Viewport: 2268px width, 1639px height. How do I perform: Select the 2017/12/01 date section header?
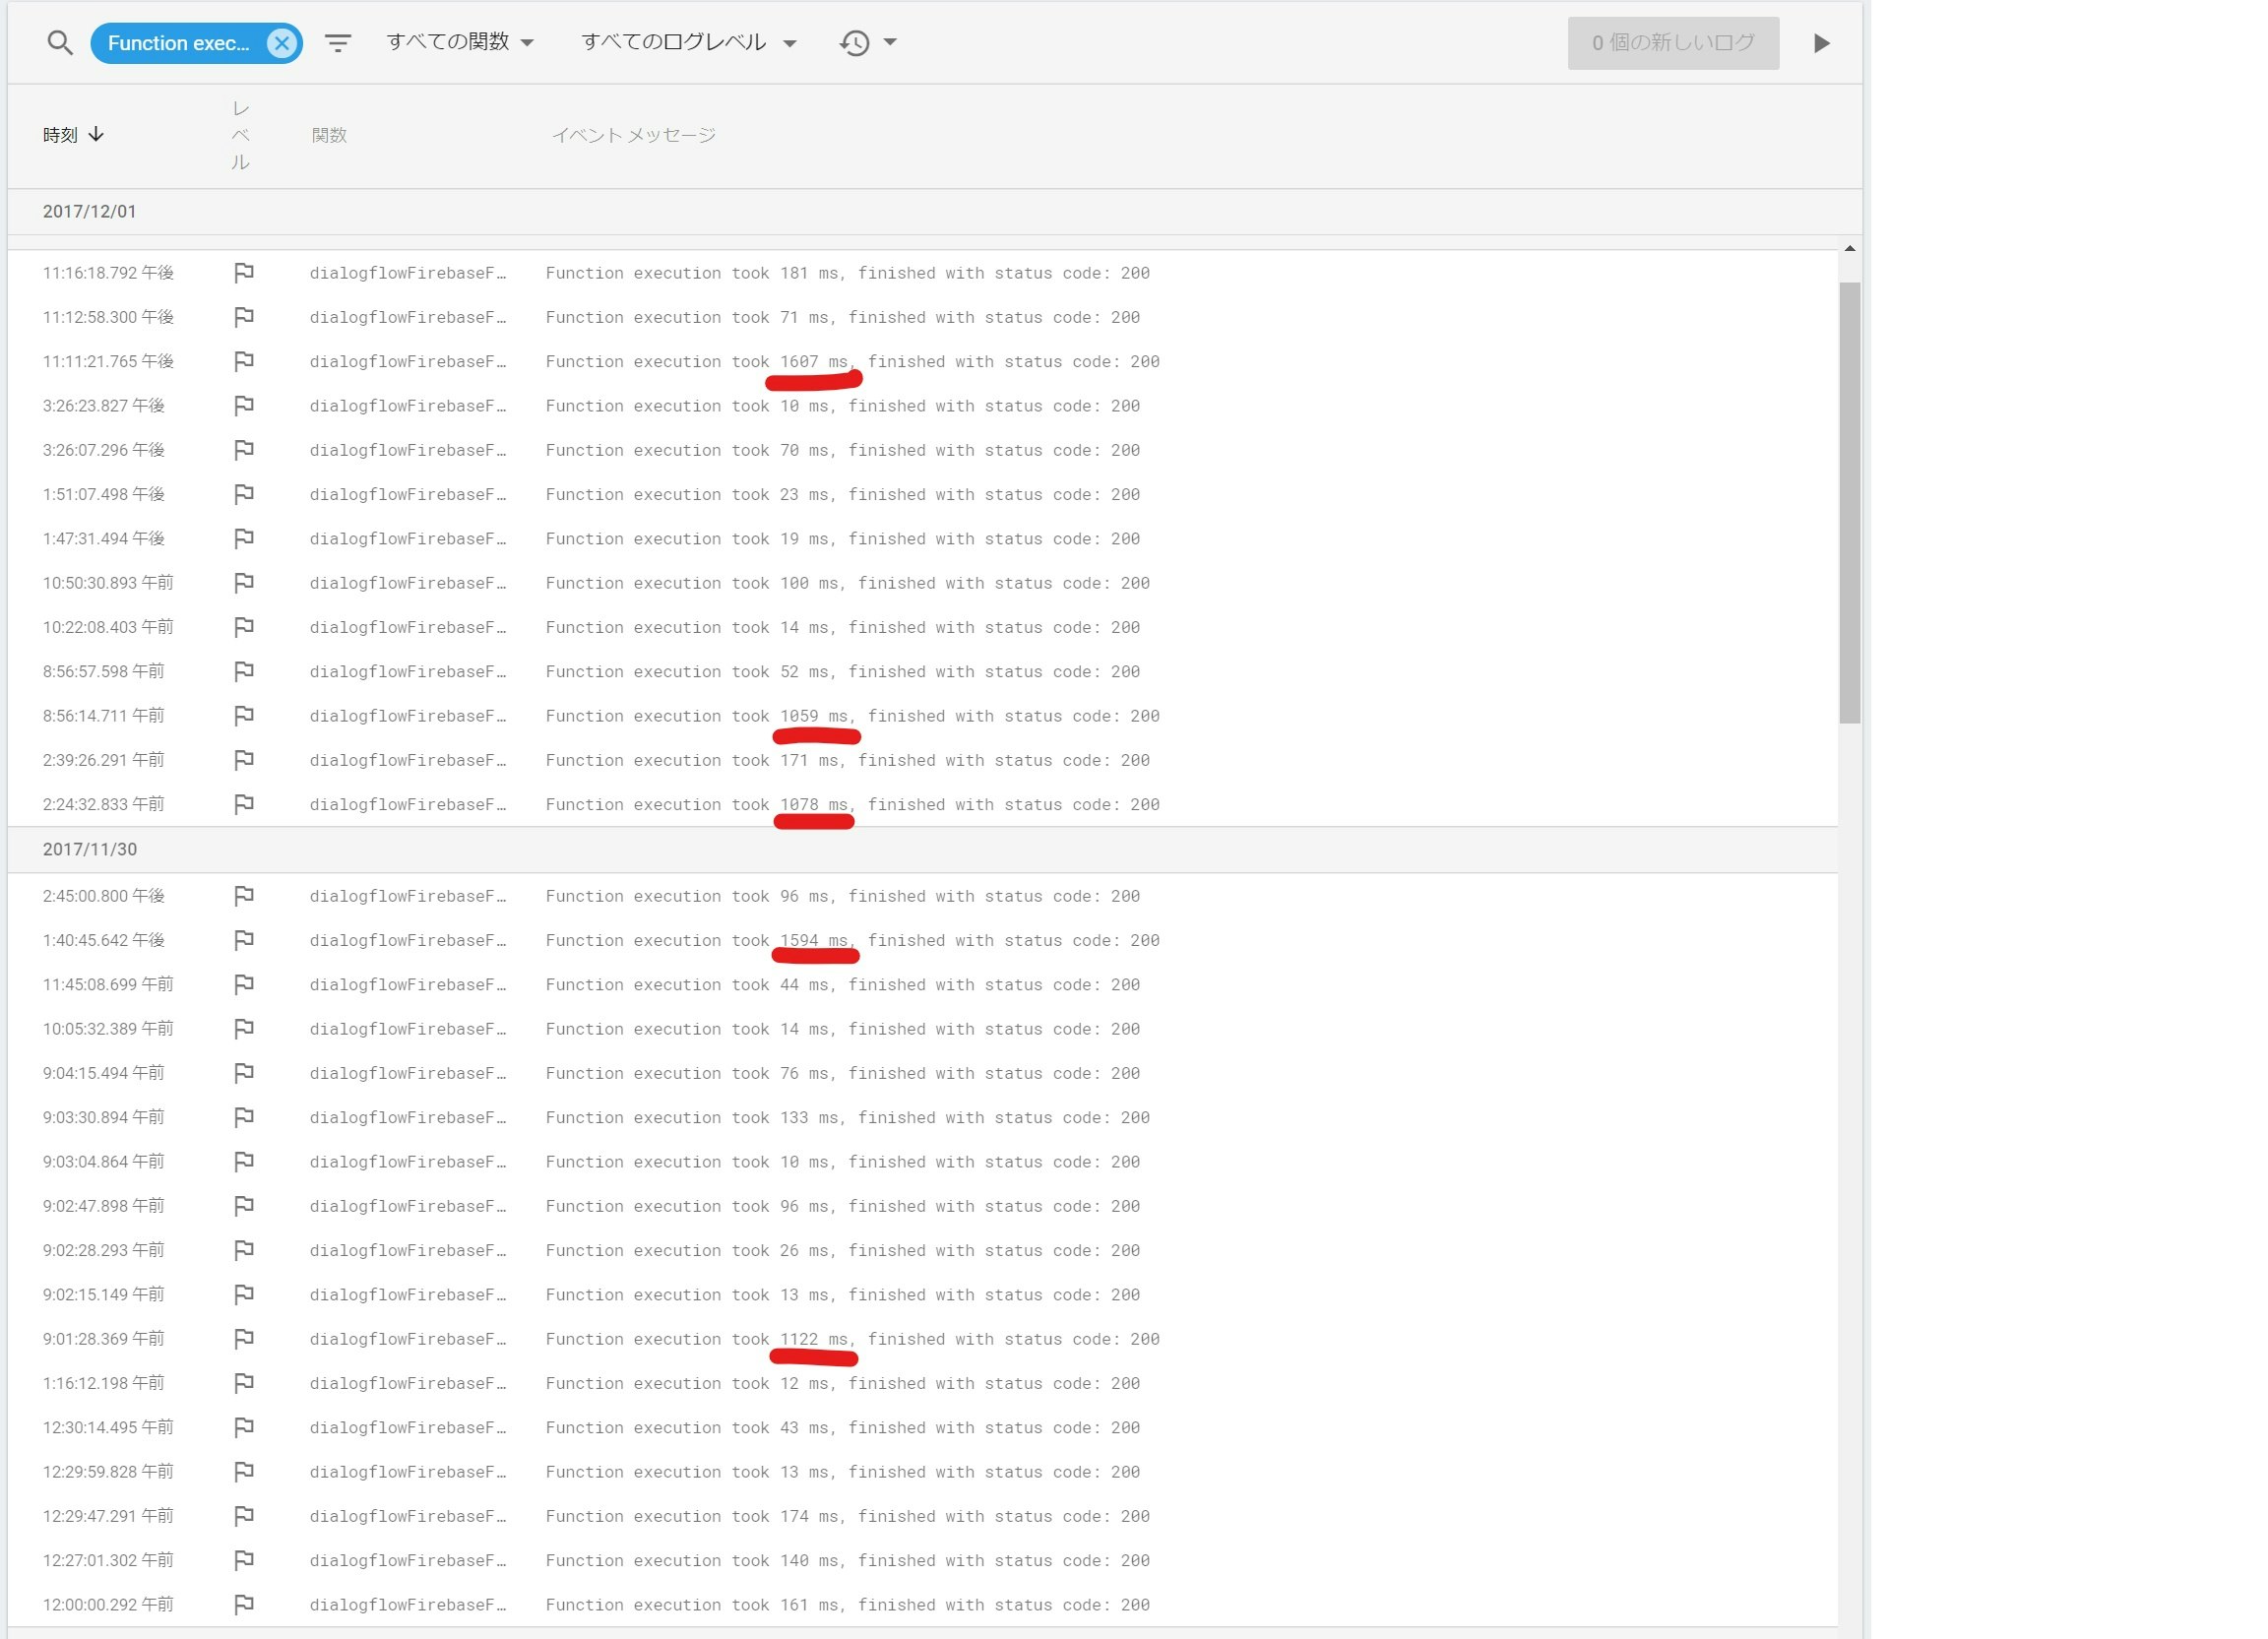(x=90, y=211)
